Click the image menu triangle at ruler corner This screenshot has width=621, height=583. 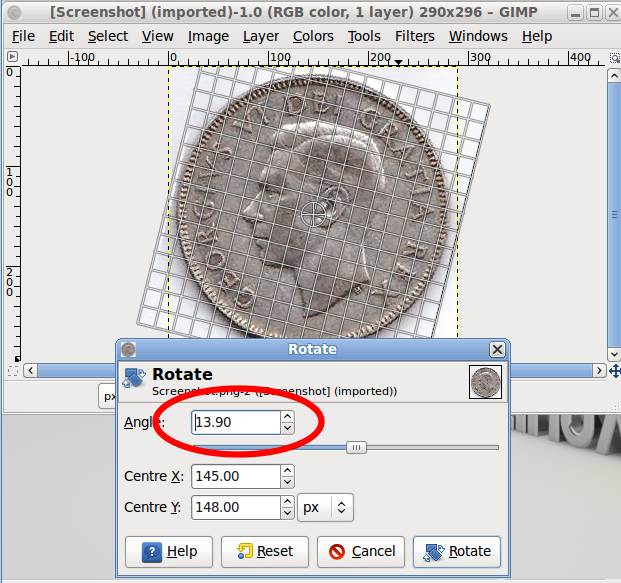click(12, 57)
